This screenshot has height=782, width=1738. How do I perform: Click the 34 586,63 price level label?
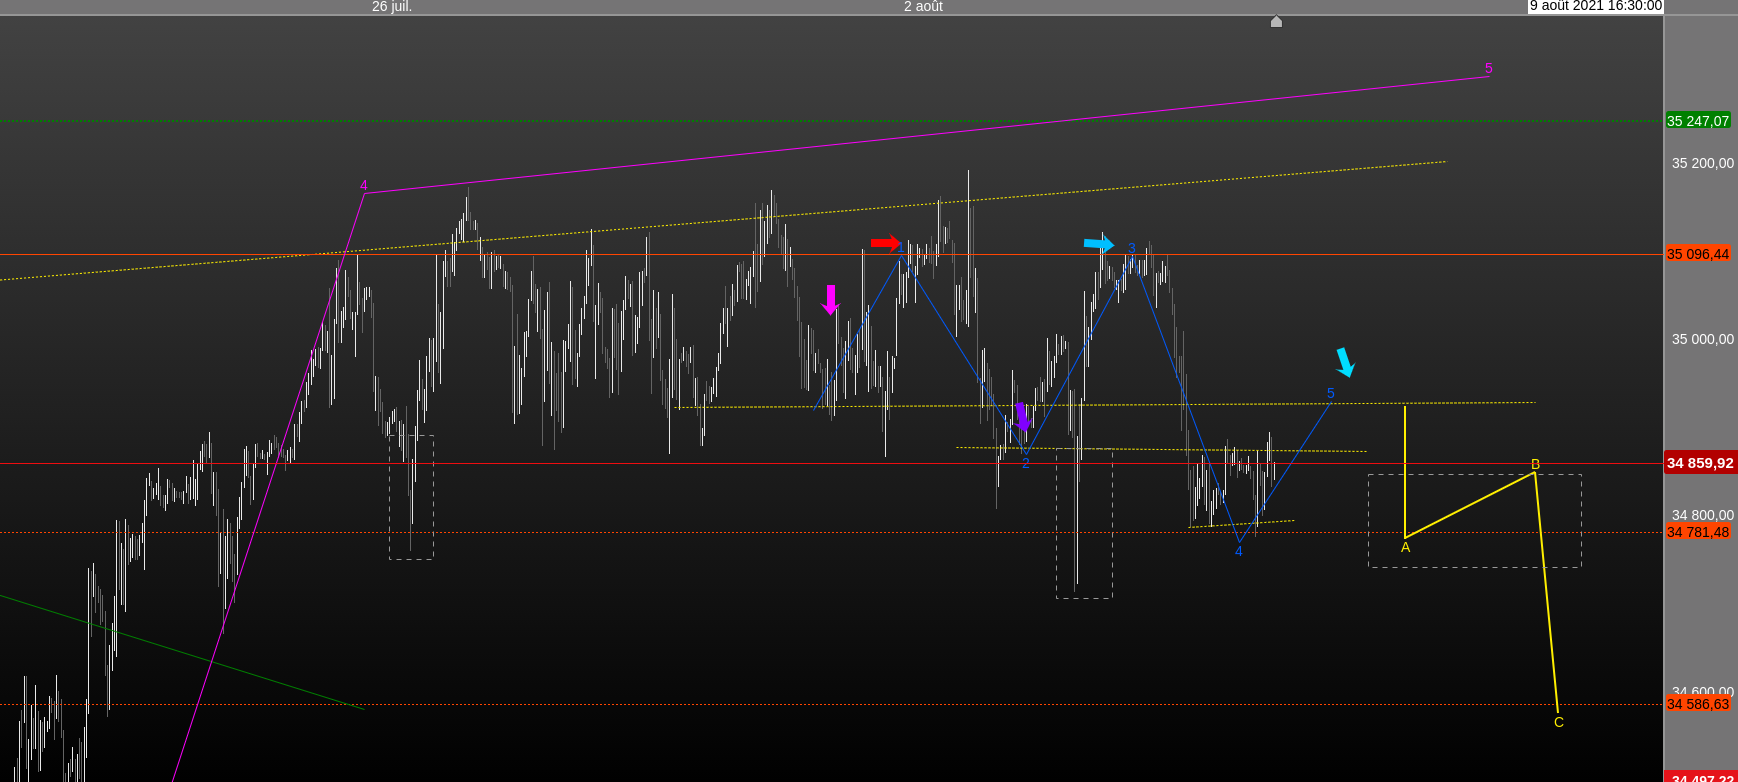point(1698,704)
